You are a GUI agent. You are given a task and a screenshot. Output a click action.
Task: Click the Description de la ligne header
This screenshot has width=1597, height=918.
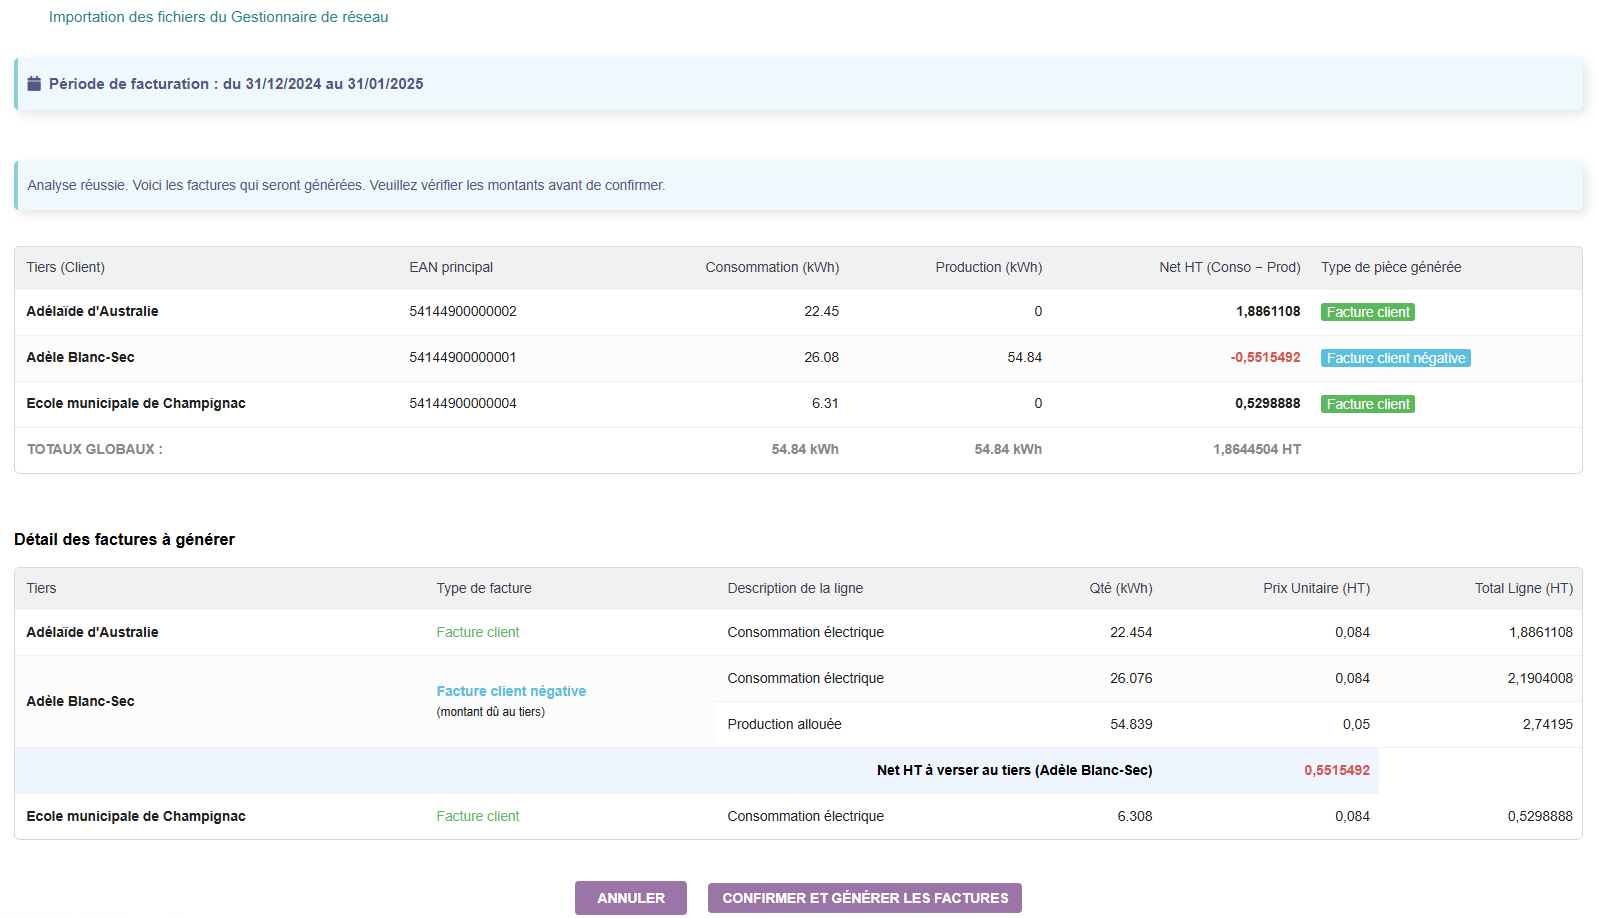click(x=795, y=588)
